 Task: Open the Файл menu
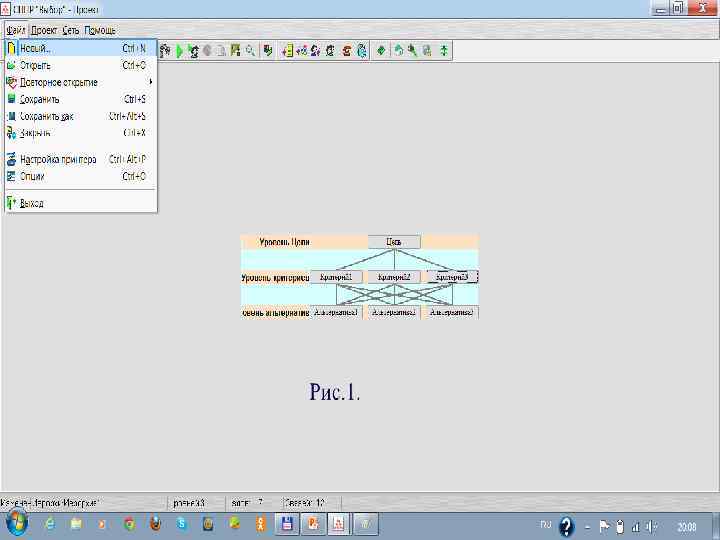pos(16,30)
